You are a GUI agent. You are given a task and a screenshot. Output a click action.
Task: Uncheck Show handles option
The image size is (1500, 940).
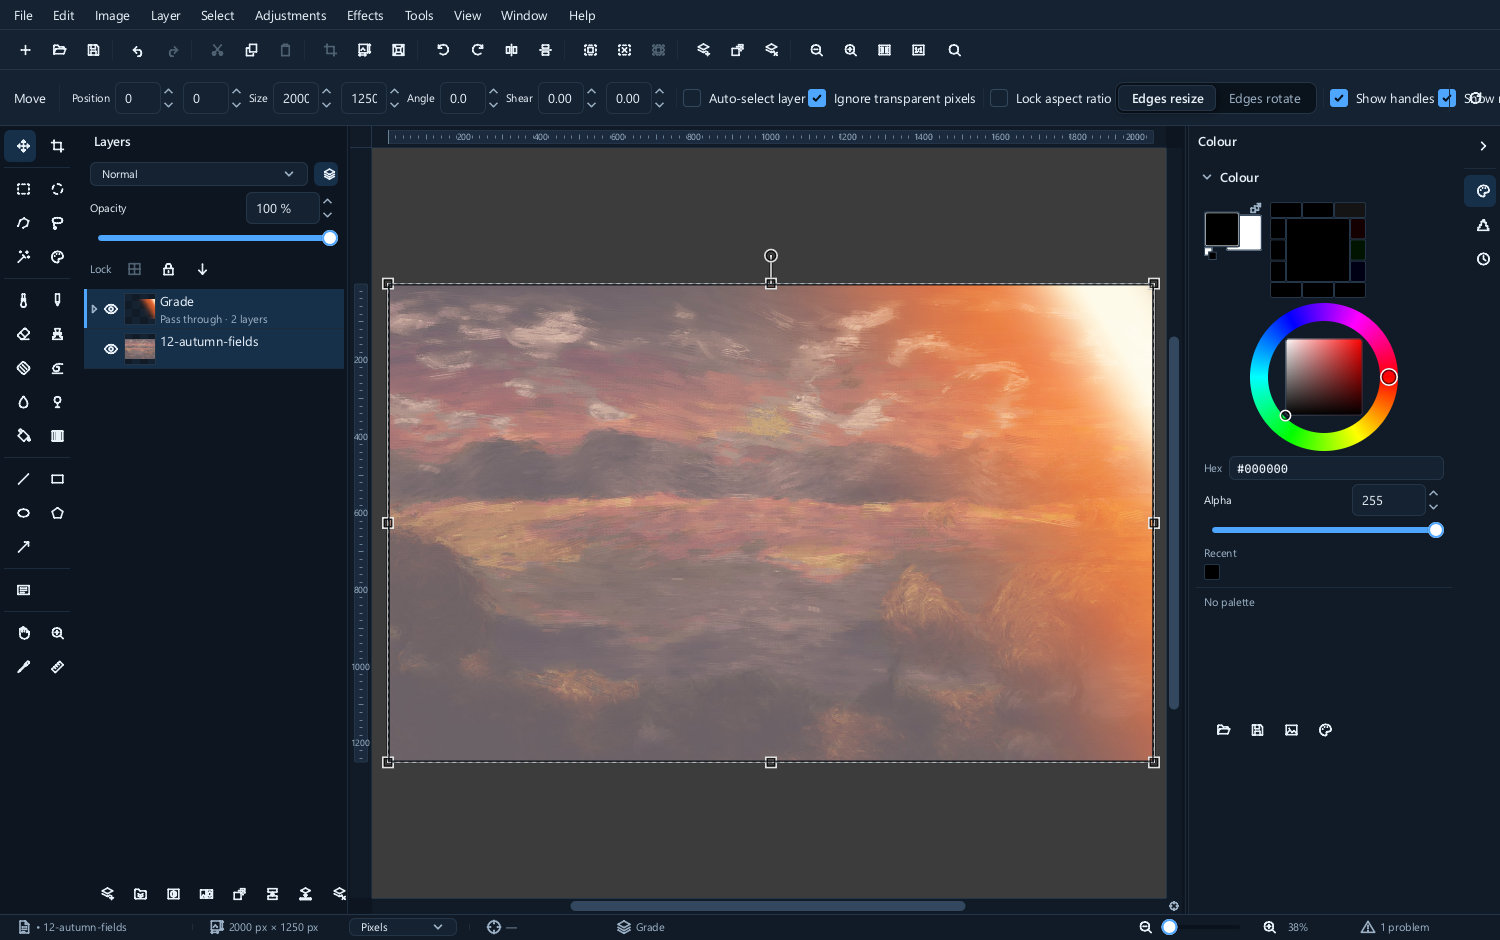(x=1339, y=98)
